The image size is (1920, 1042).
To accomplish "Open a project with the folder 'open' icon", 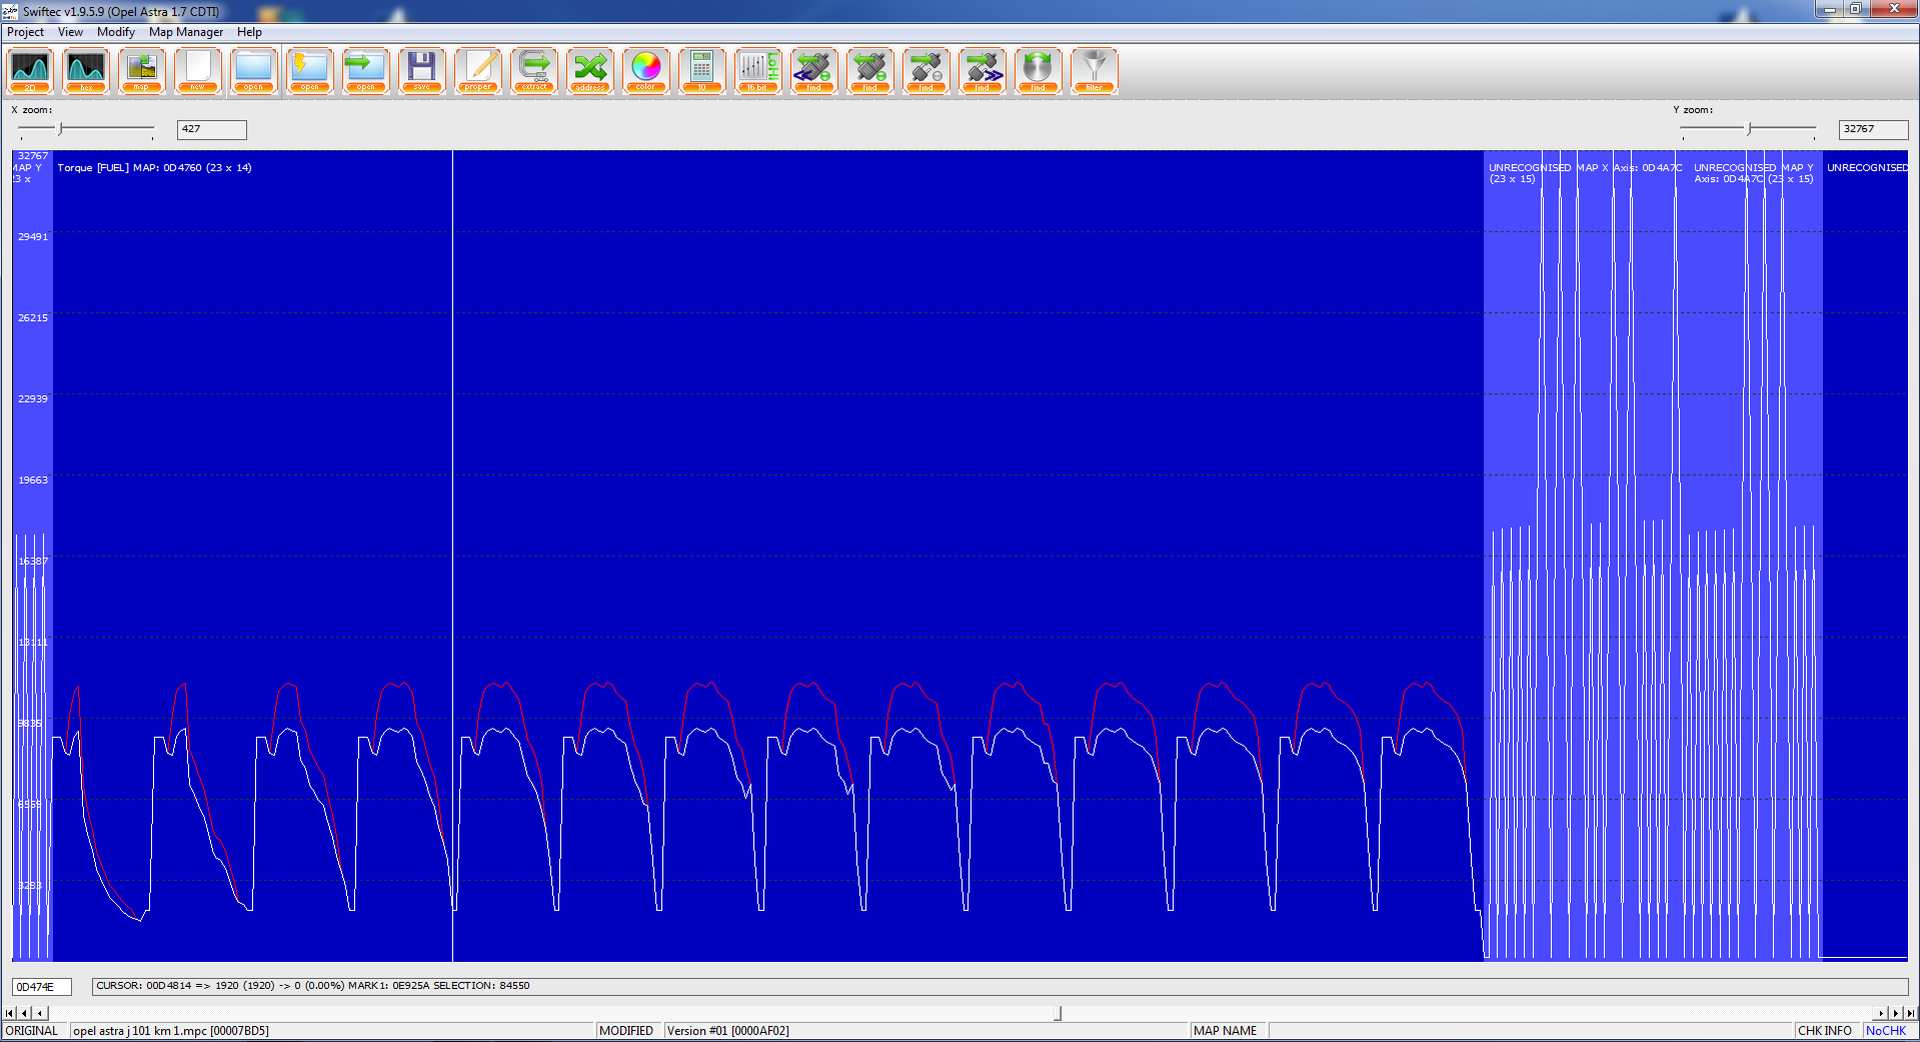I will (x=254, y=70).
